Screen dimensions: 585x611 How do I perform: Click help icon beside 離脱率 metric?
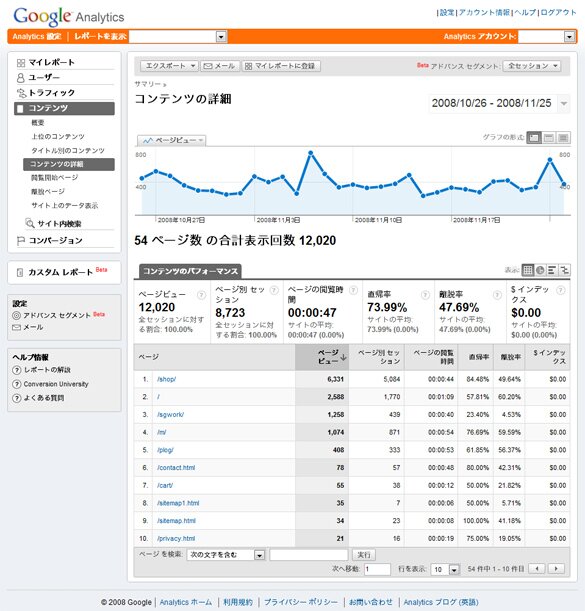[497, 295]
